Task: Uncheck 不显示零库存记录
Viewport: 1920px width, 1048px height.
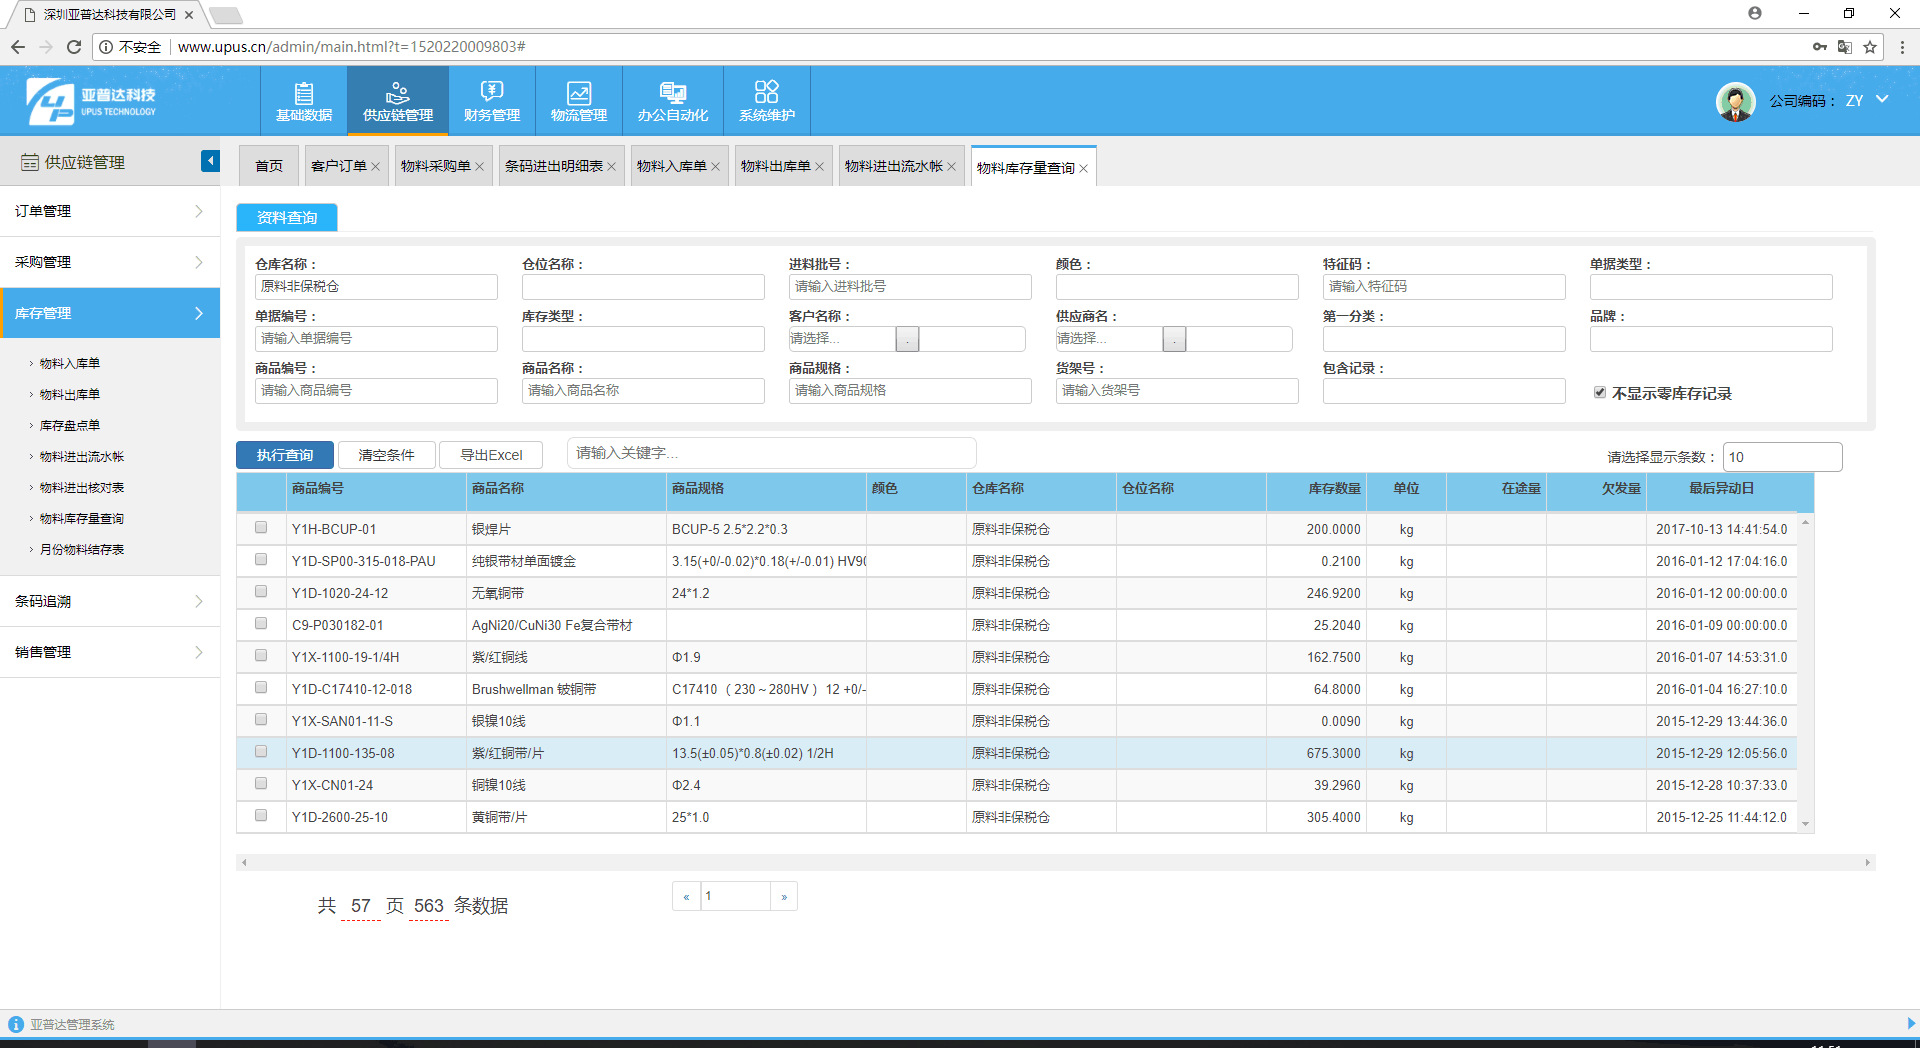Action: tap(1598, 392)
